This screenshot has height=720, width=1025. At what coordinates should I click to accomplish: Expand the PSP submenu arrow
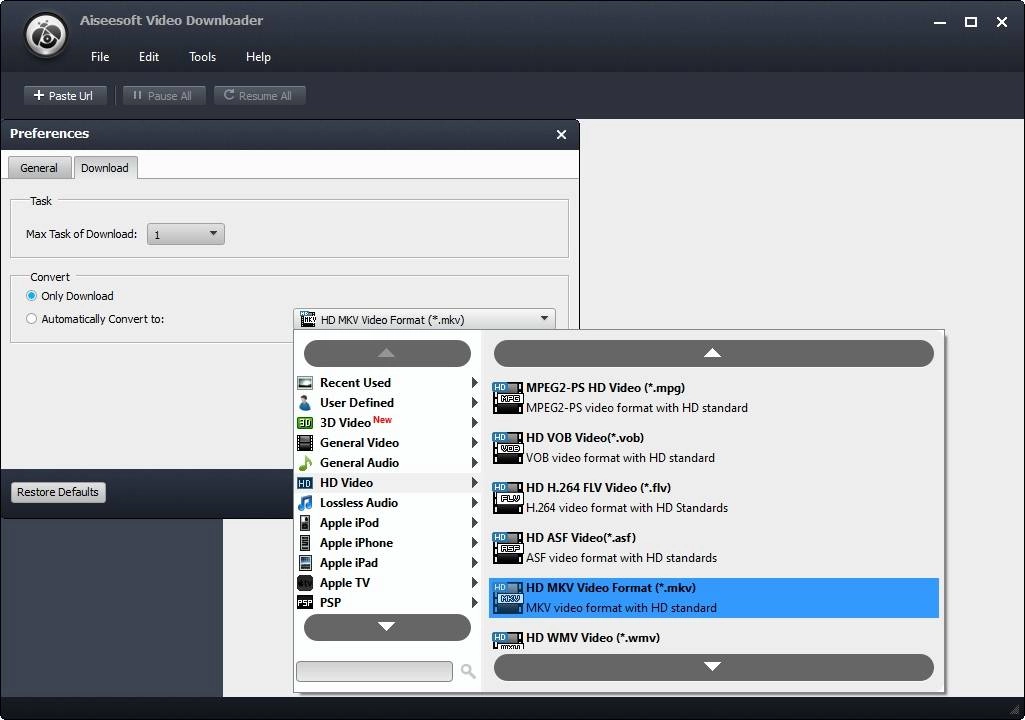click(475, 603)
